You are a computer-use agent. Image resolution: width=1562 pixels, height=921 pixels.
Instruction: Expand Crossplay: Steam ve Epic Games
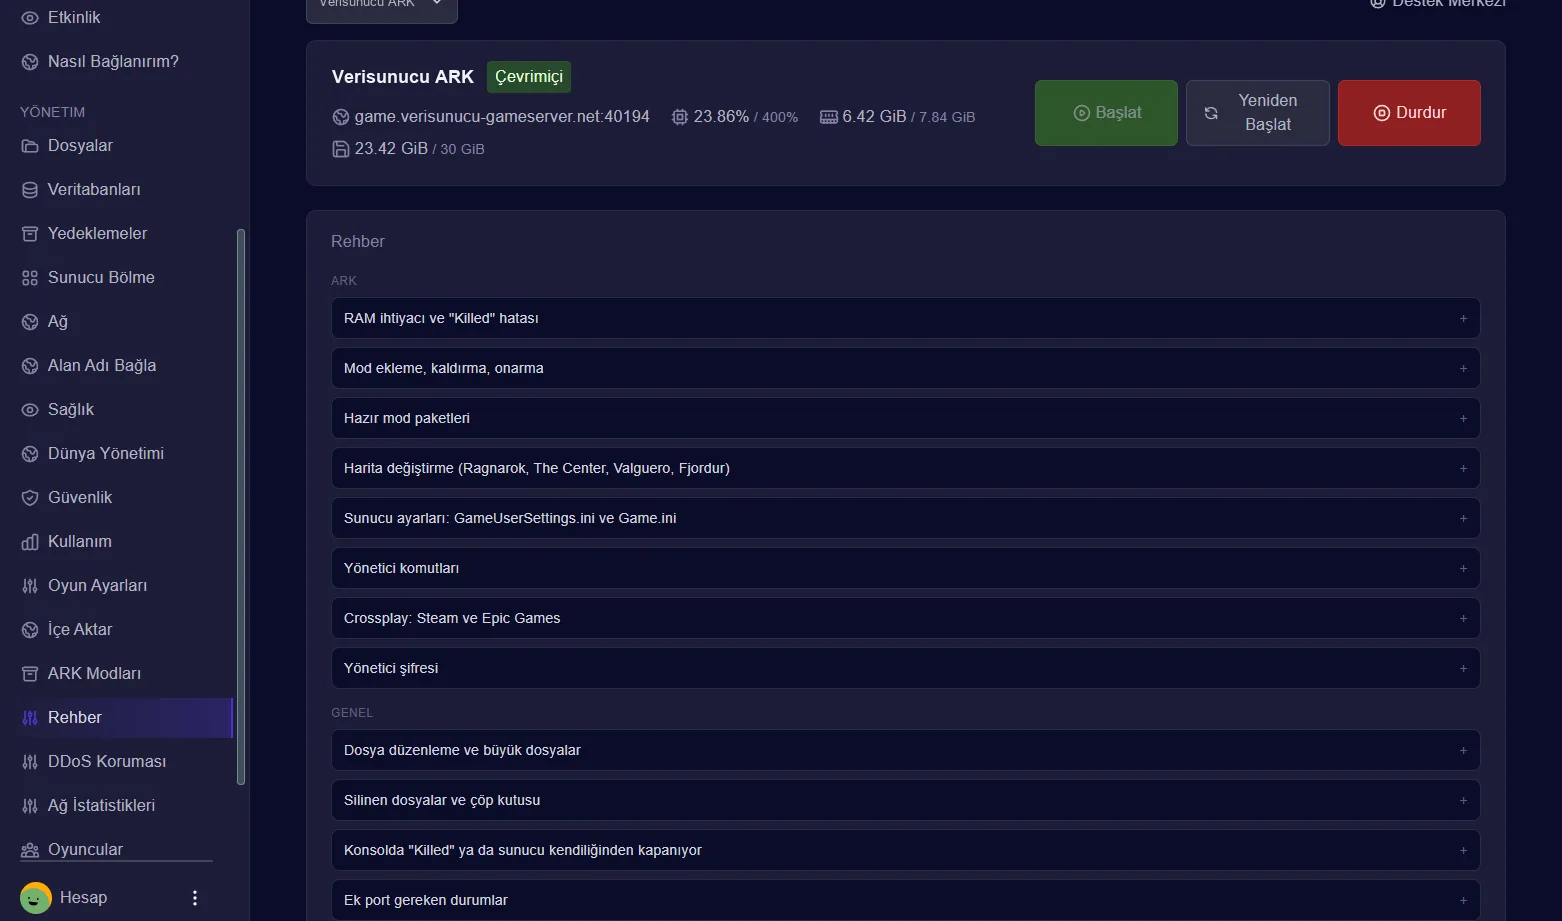906,618
